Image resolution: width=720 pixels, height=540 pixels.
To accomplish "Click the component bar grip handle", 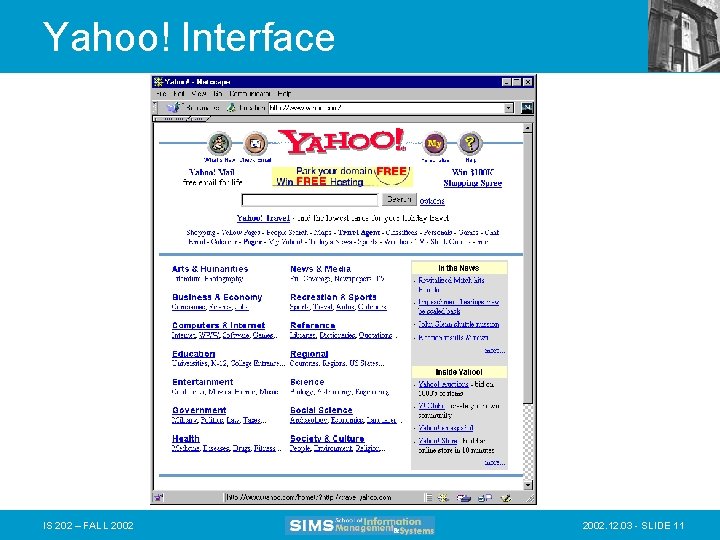I will (428, 498).
